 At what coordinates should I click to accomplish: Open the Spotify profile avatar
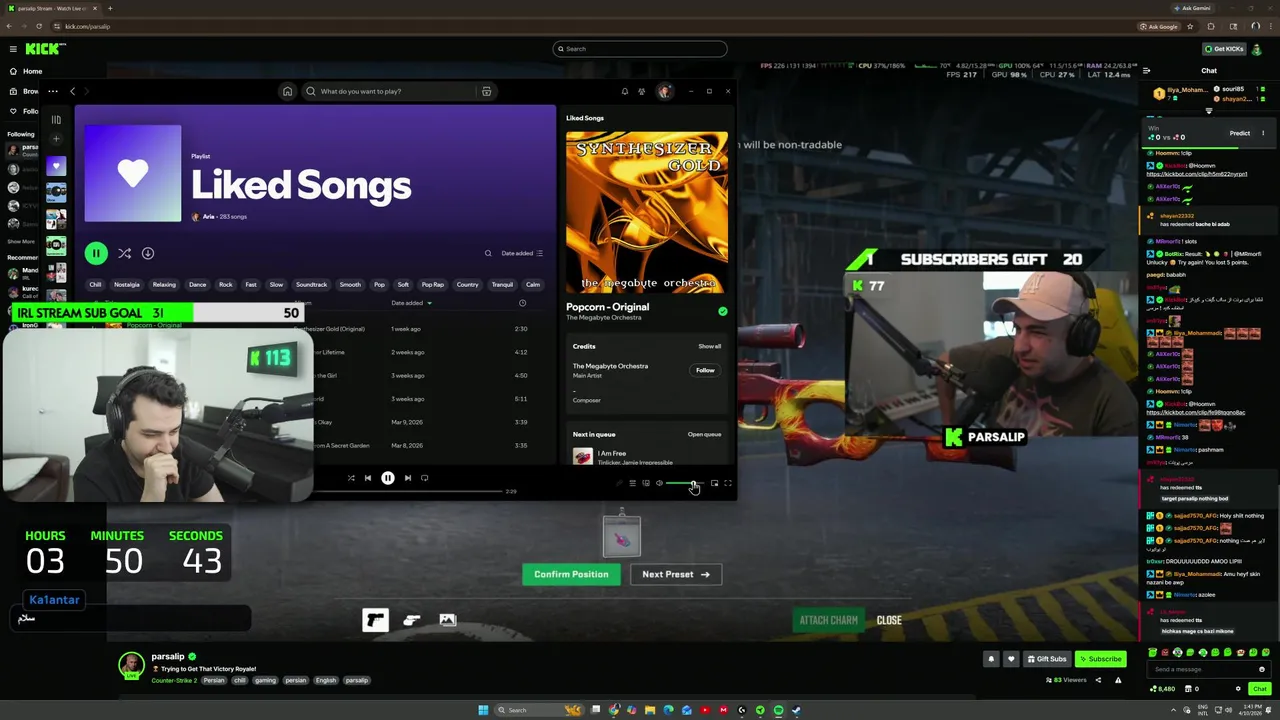point(665,91)
